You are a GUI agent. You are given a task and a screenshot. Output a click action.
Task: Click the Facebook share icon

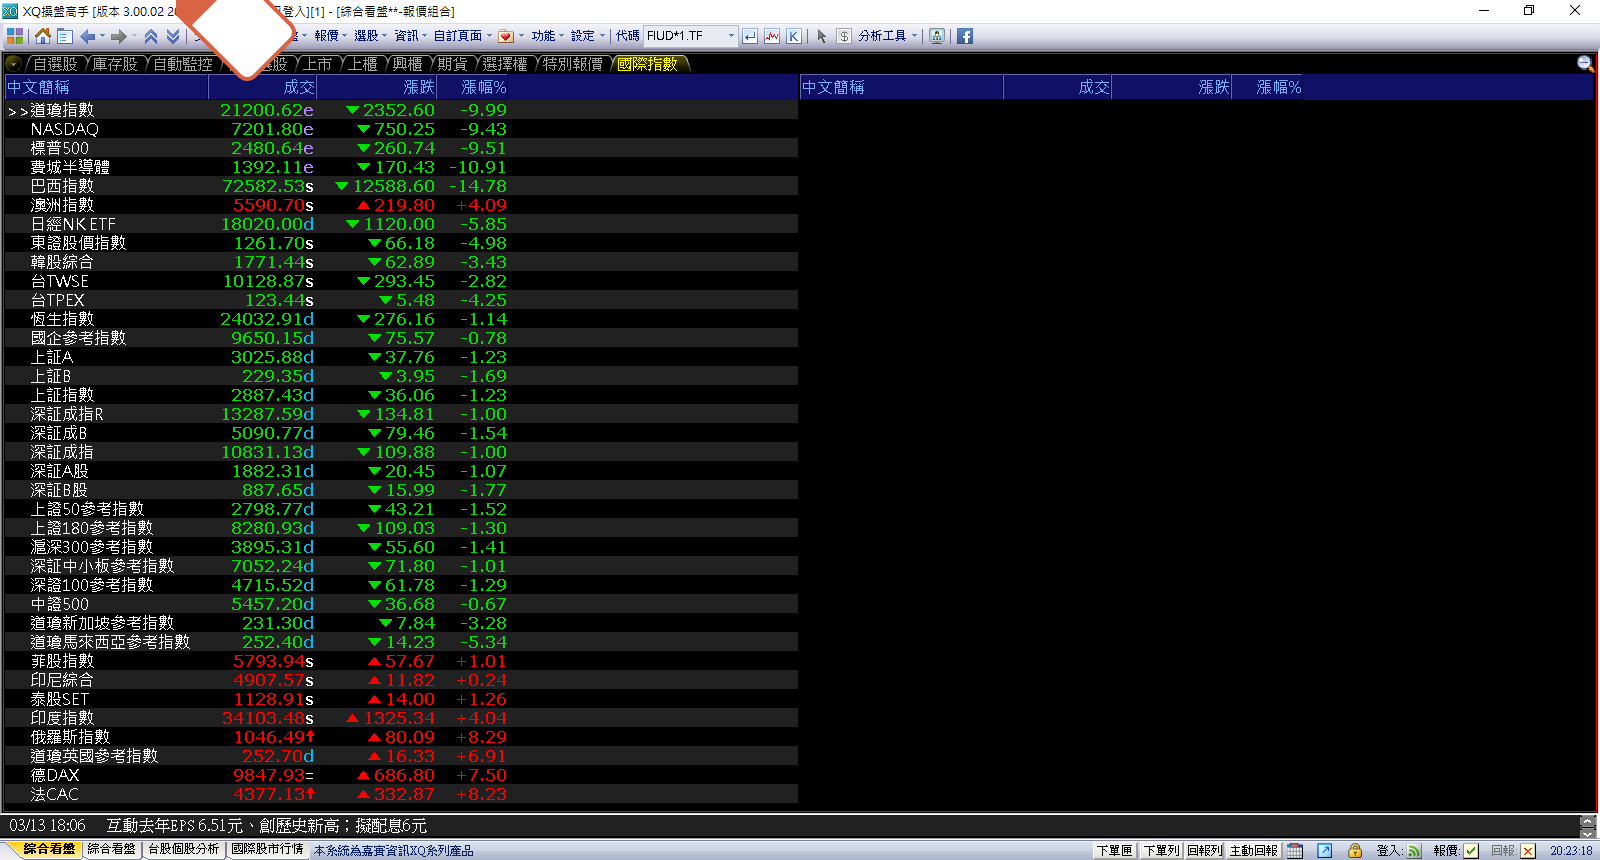pyautogui.click(x=965, y=36)
